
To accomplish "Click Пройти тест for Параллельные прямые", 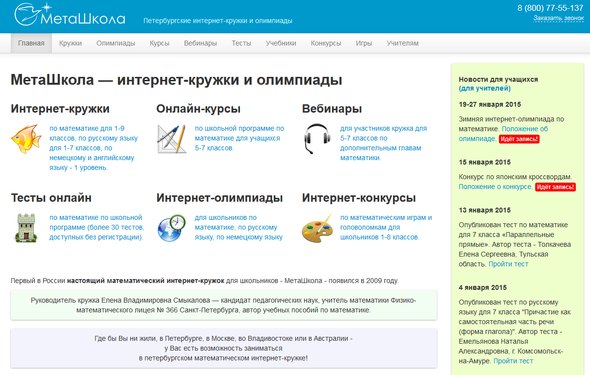I will coord(508,264).
